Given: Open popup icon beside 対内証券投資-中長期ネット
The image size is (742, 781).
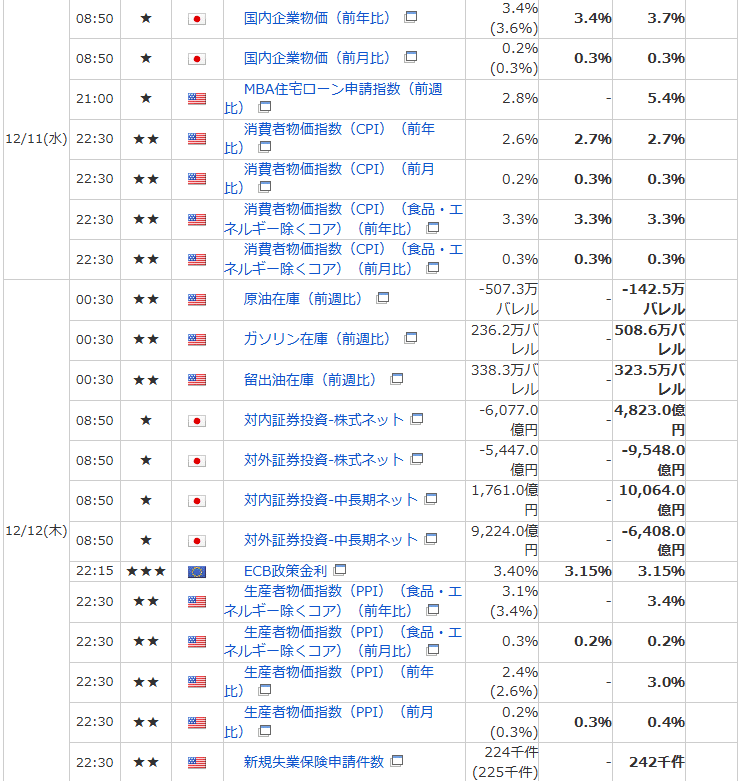Looking at the screenshot, I should [x=431, y=499].
